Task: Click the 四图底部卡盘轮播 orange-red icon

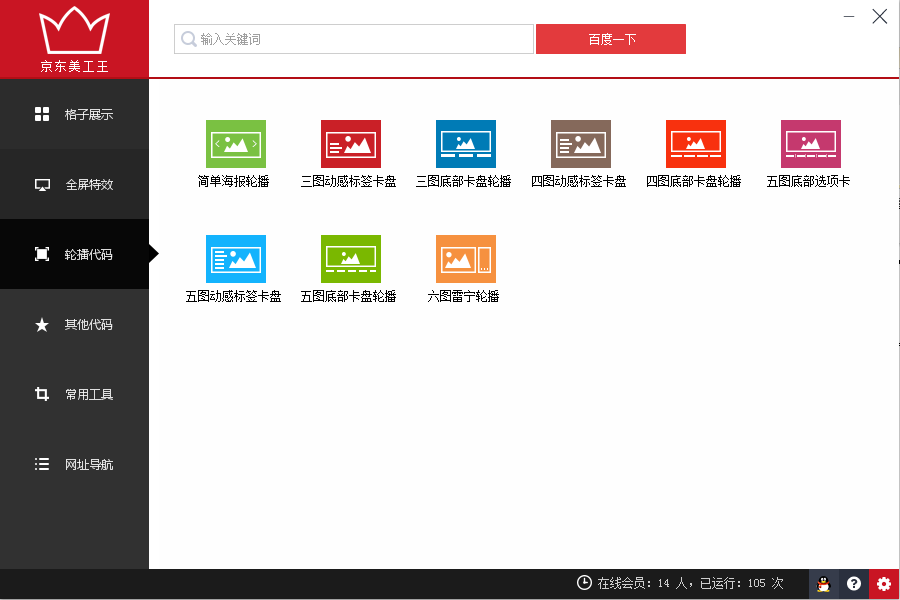Action: click(x=695, y=144)
